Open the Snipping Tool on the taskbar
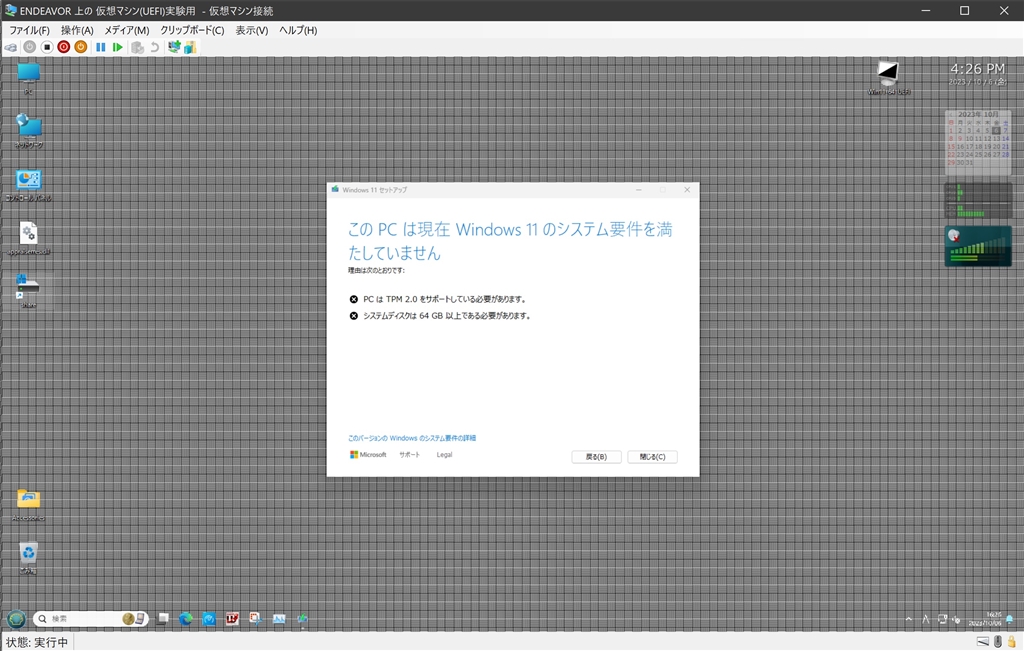The height and width of the screenshot is (651, 1024). point(255,618)
